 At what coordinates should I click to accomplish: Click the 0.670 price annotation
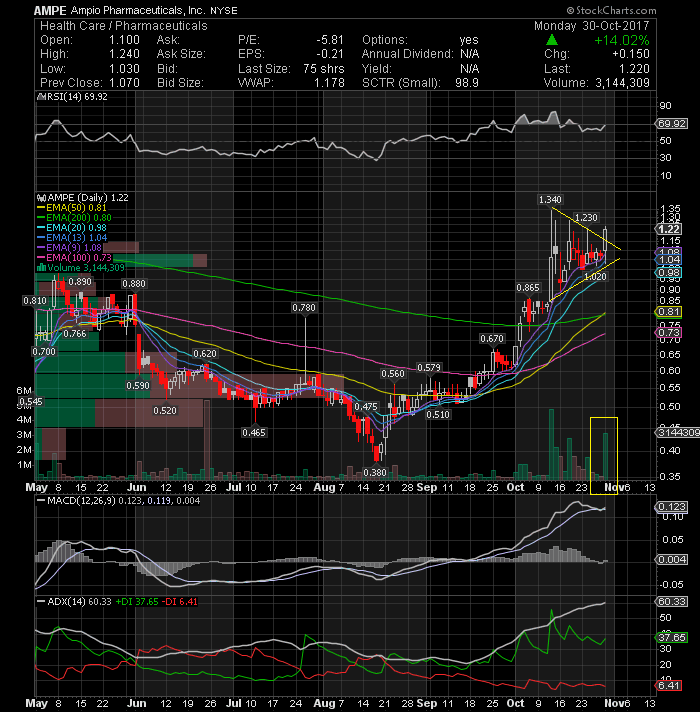[x=492, y=338]
